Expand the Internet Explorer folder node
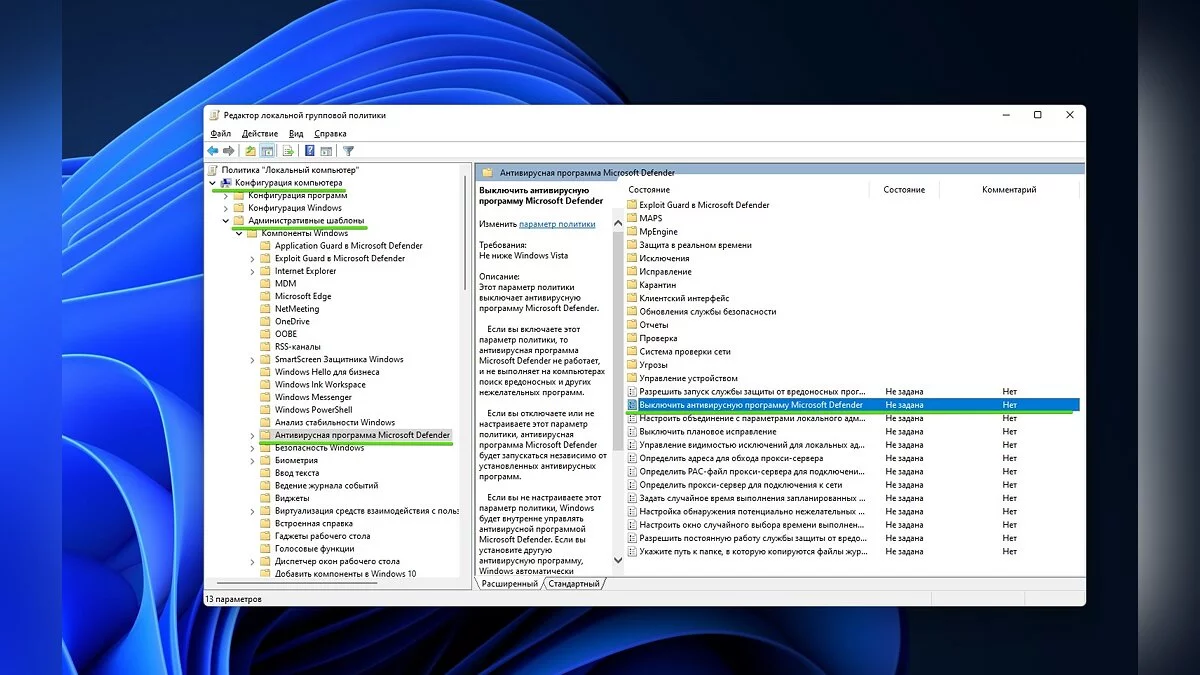The height and width of the screenshot is (675, 1200). click(252, 271)
